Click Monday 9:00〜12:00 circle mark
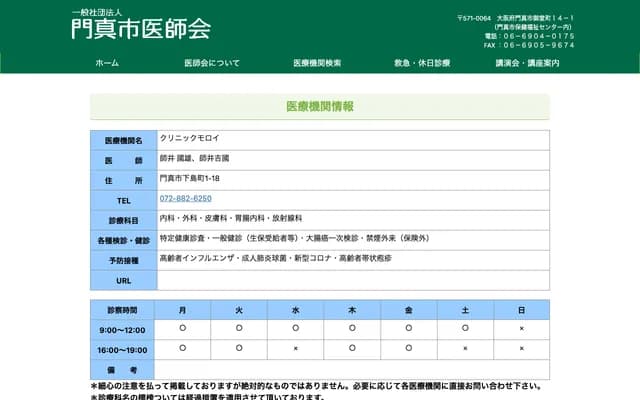Viewport: 640px width, 400px height. (182, 328)
